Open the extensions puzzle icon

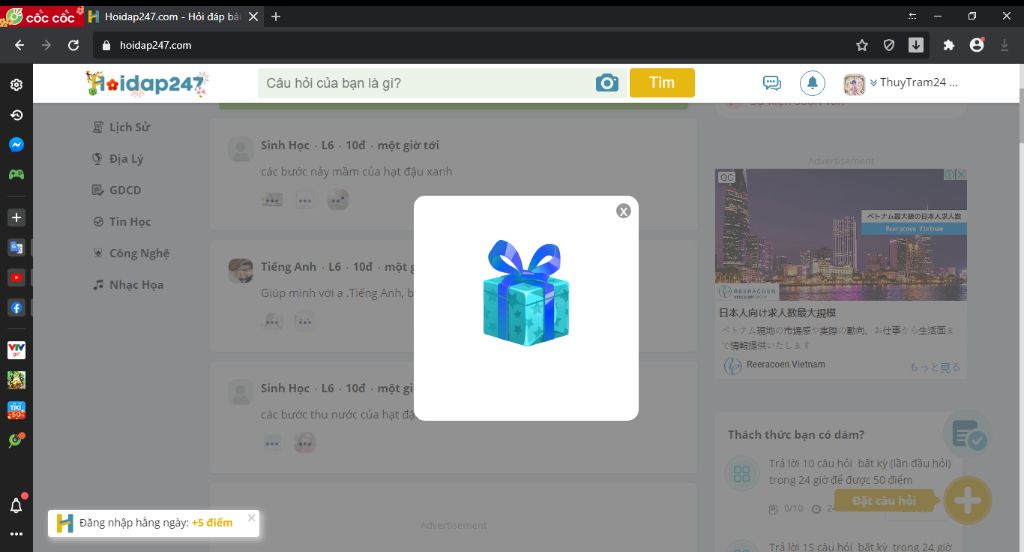949,45
